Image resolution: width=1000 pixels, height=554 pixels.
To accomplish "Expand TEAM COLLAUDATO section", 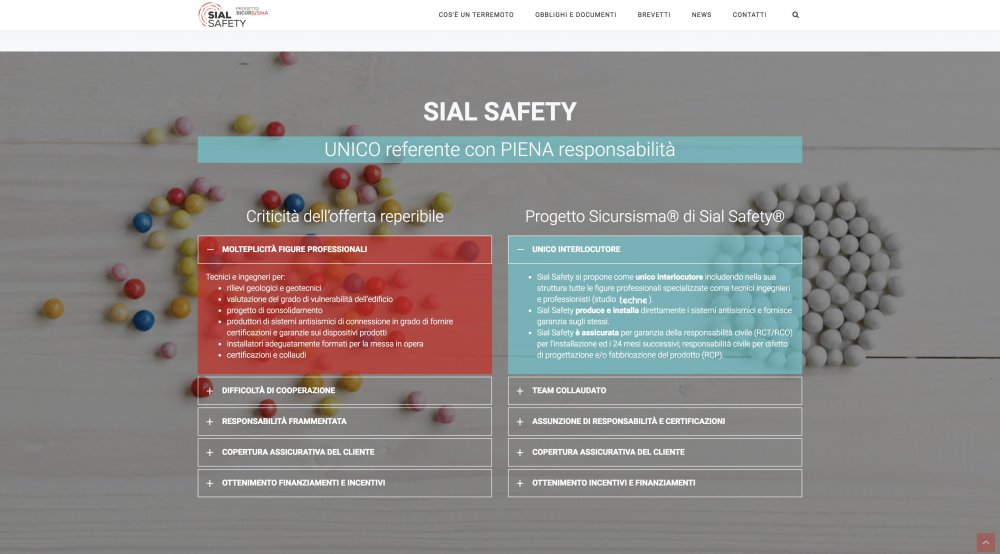I will pos(655,390).
